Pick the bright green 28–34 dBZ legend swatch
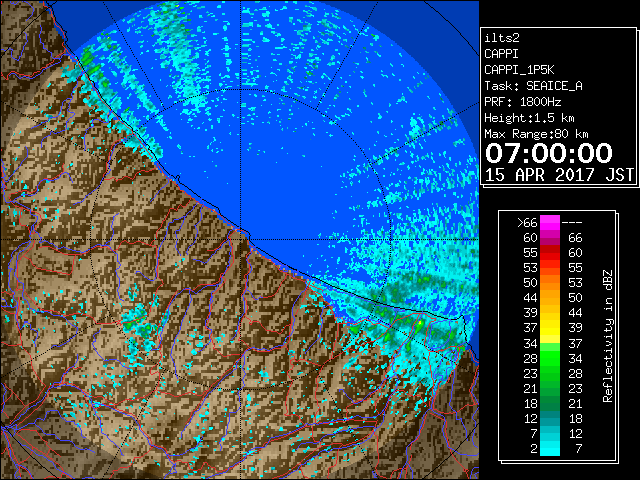 point(550,358)
